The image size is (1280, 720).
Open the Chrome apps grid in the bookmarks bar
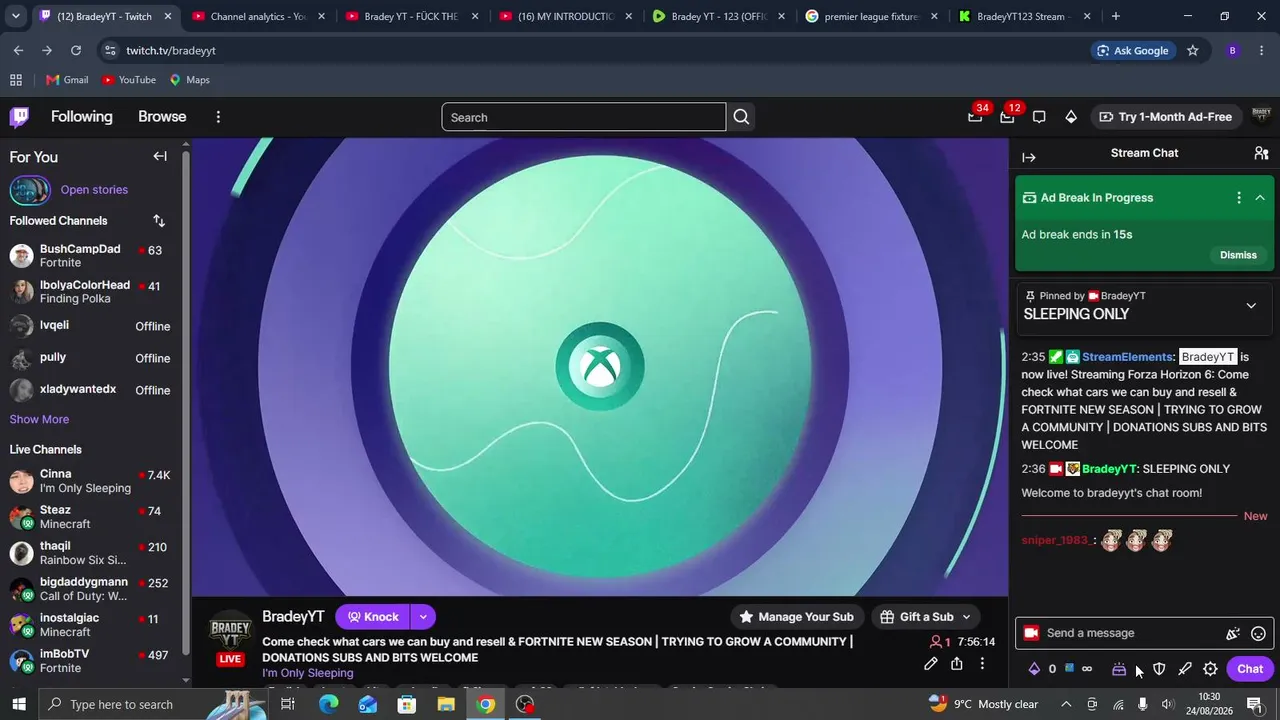[x=16, y=80]
